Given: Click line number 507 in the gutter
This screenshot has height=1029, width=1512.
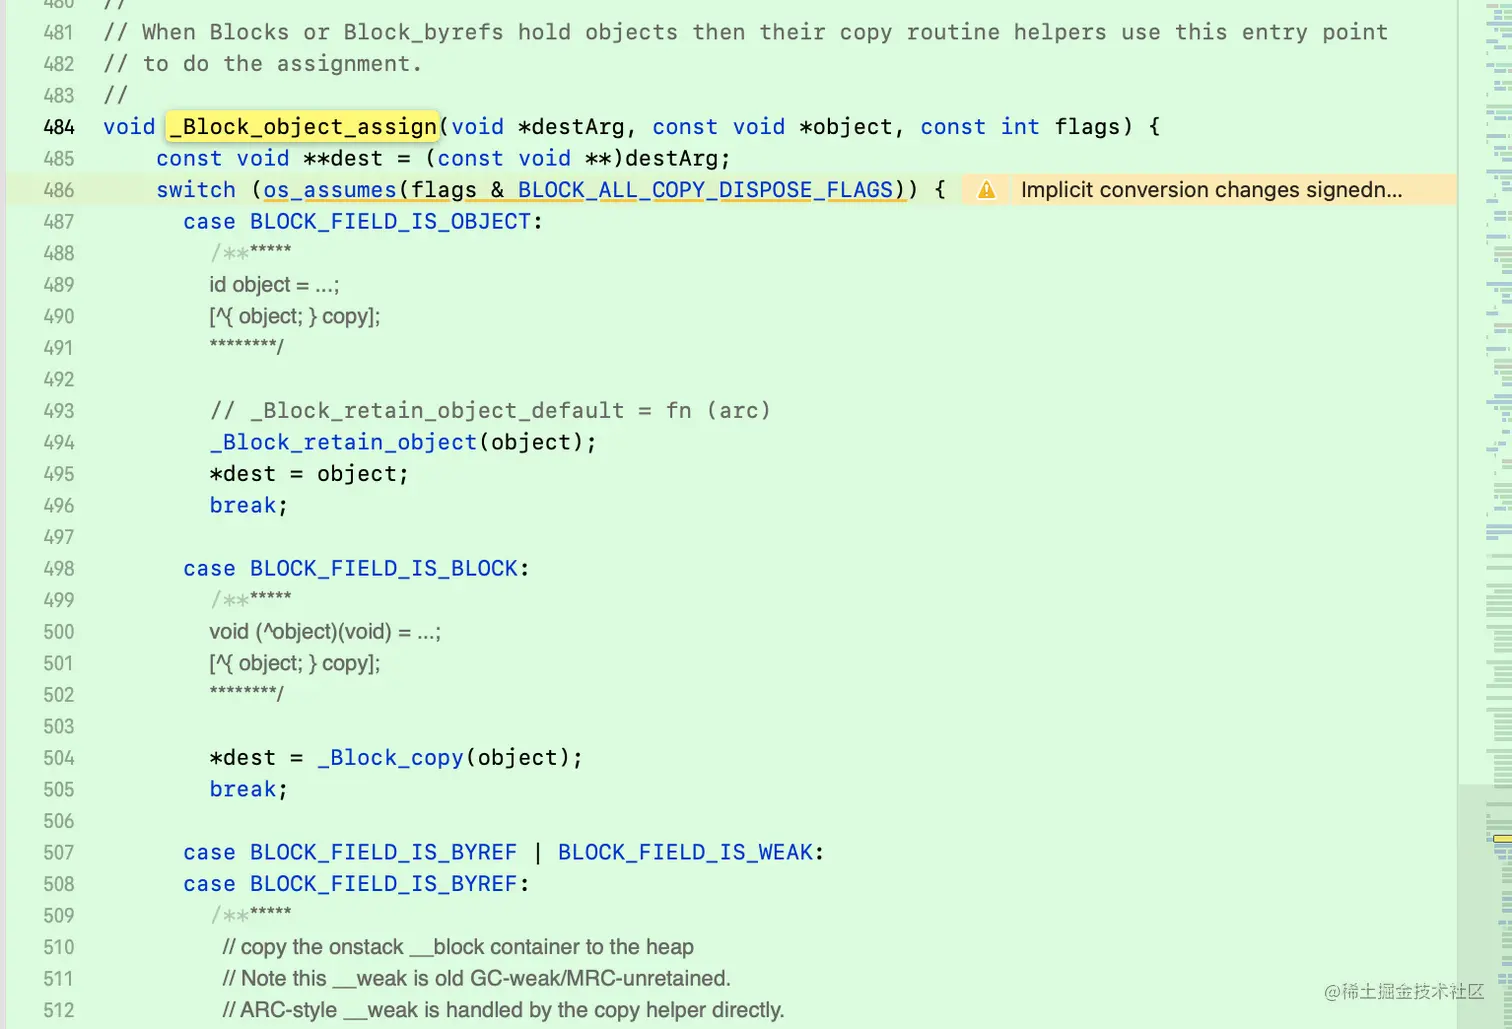Looking at the screenshot, I should (59, 852).
